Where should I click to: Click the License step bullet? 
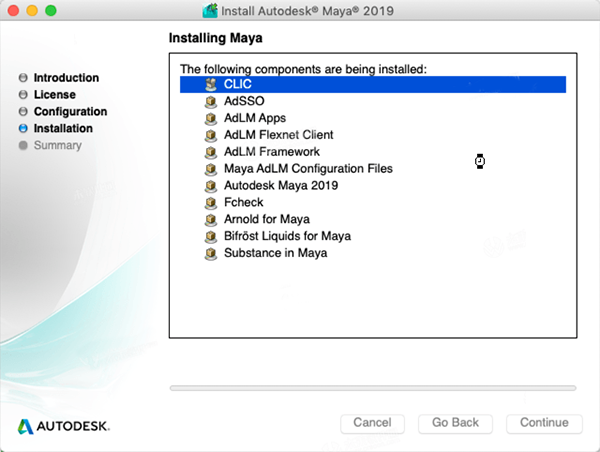[x=23, y=95]
